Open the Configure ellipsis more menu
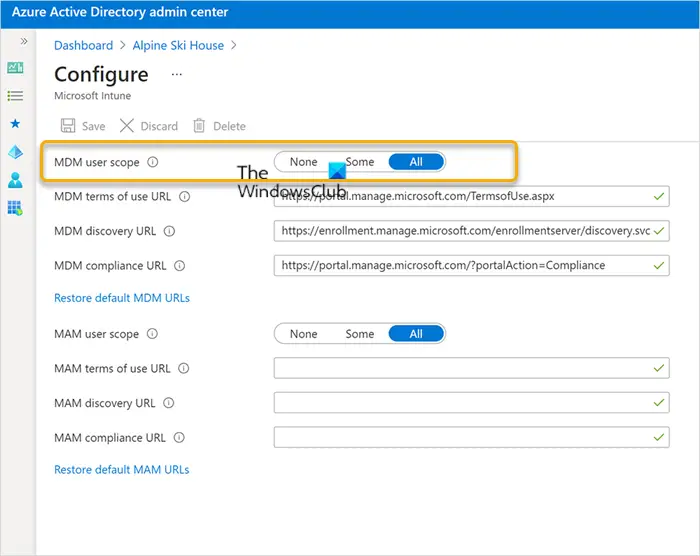 point(177,75)
